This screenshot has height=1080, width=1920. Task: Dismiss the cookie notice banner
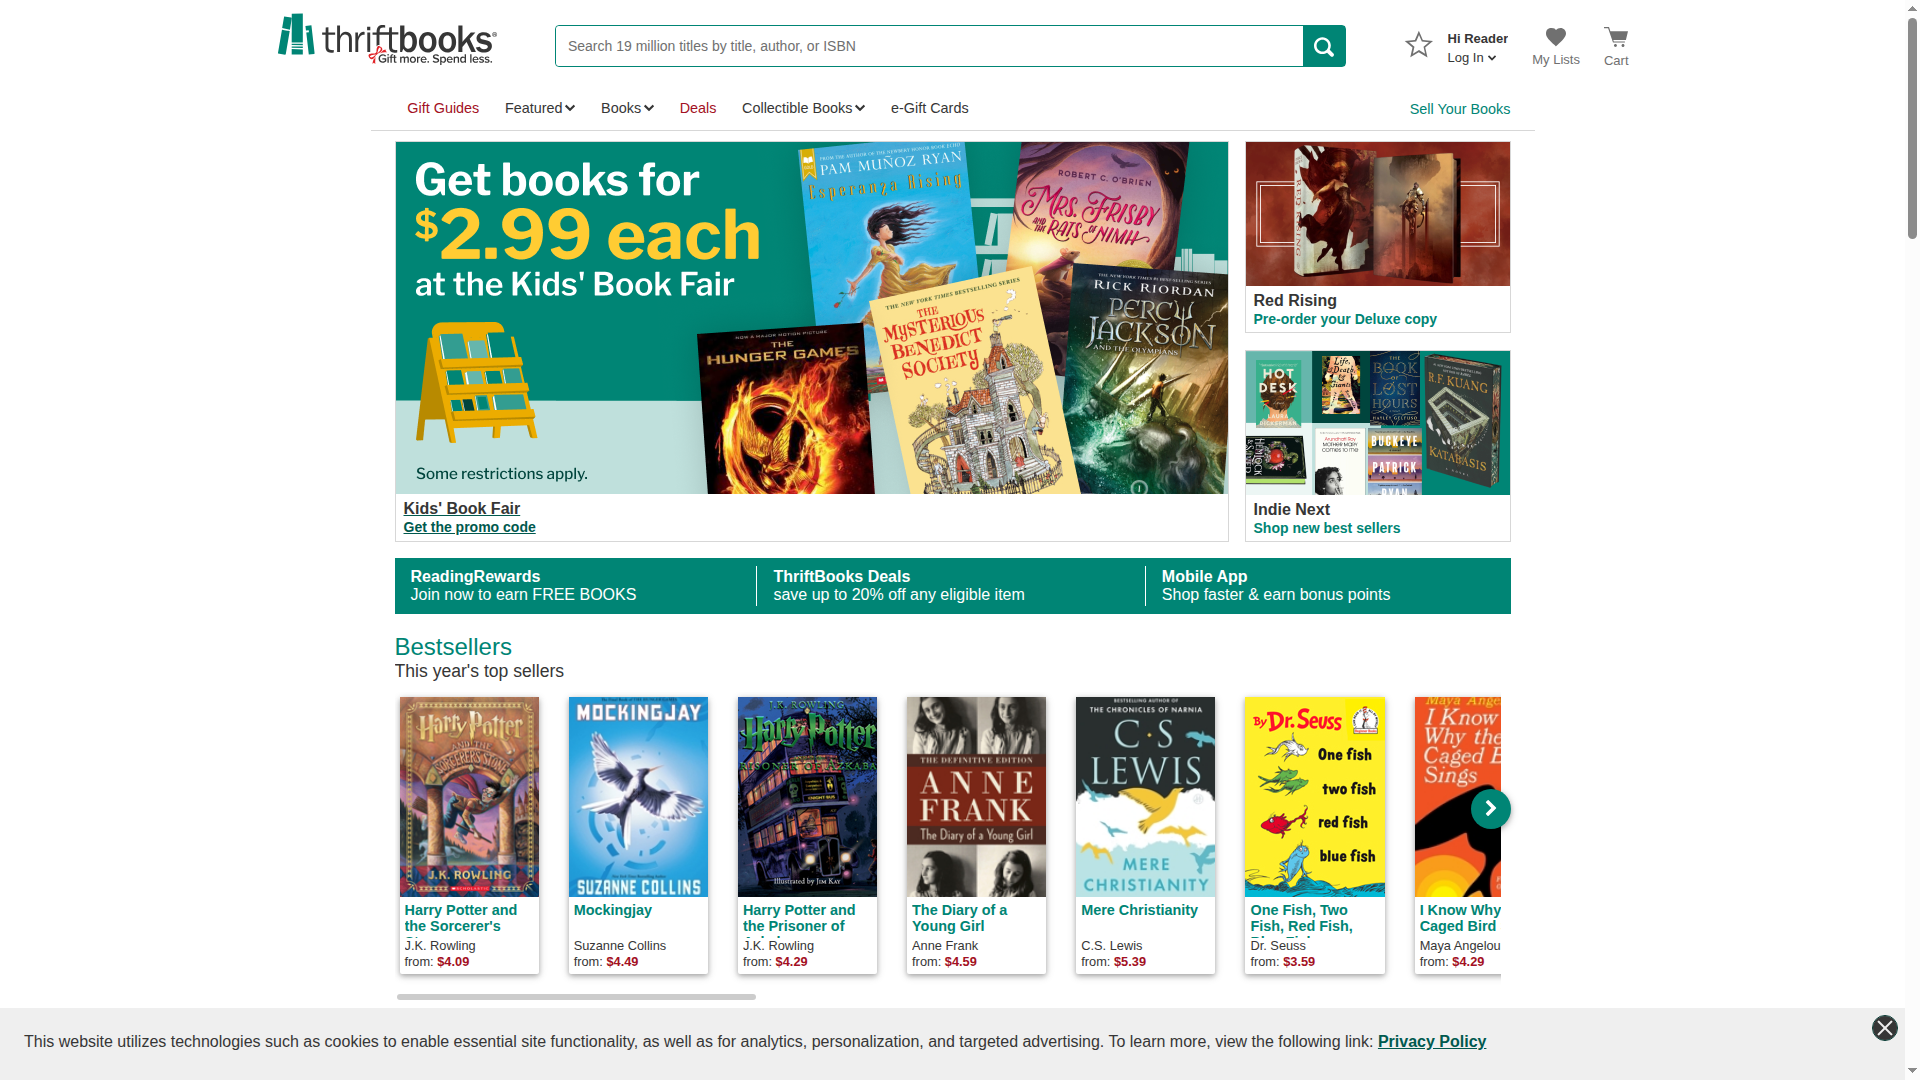(1884, 1028)
